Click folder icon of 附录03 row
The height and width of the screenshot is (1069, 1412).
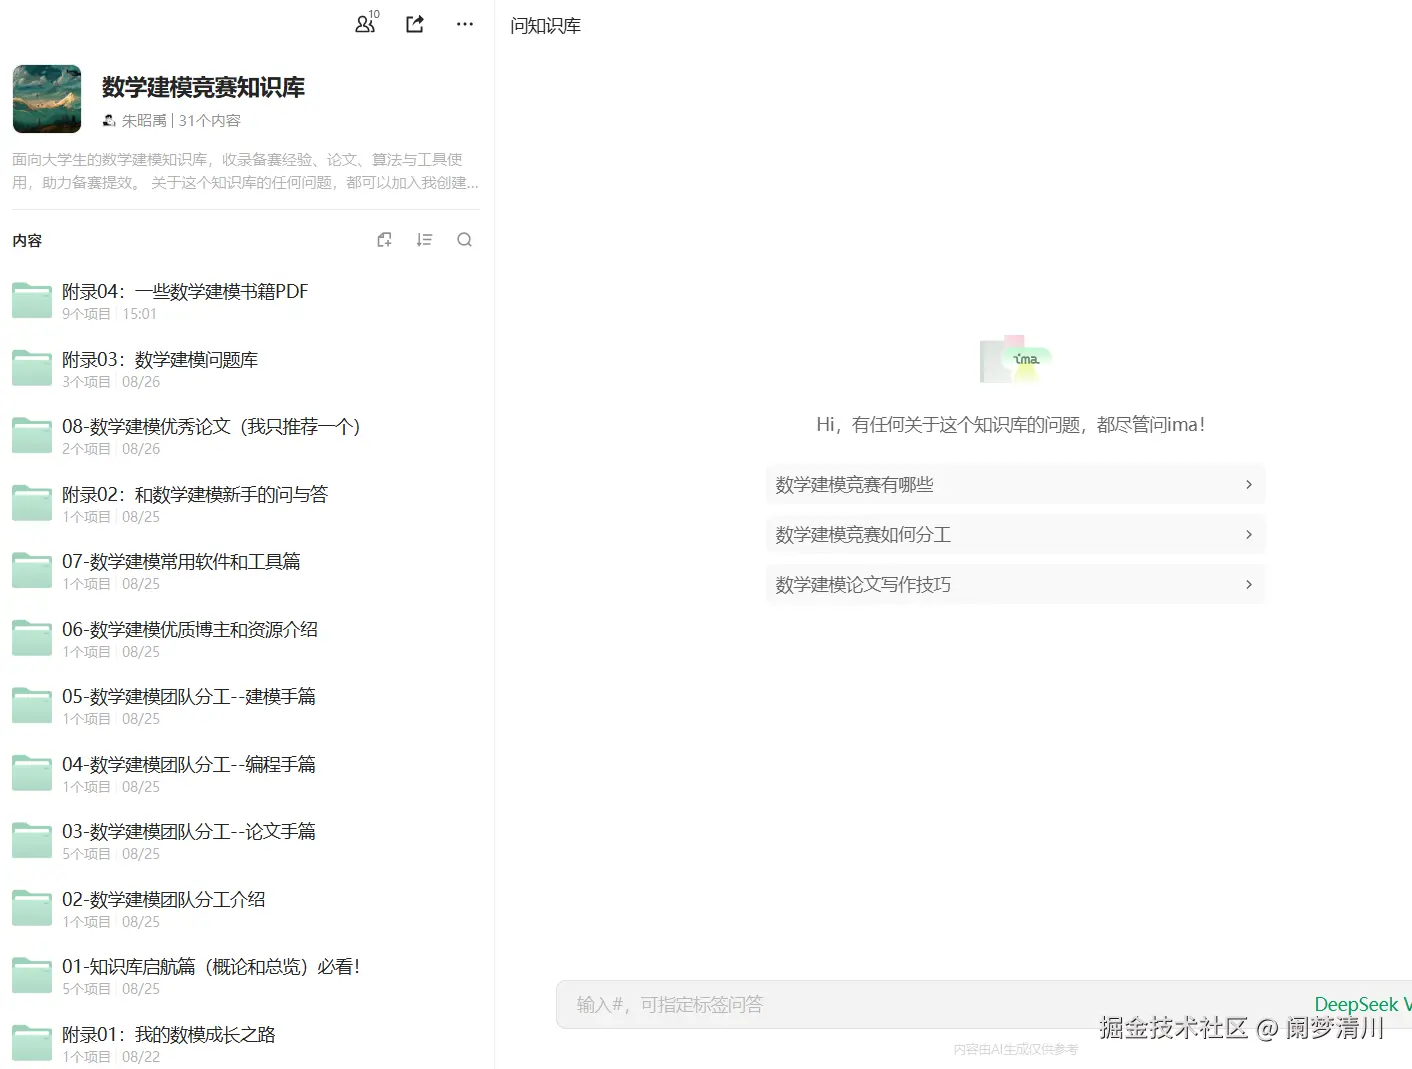(32, 368)
